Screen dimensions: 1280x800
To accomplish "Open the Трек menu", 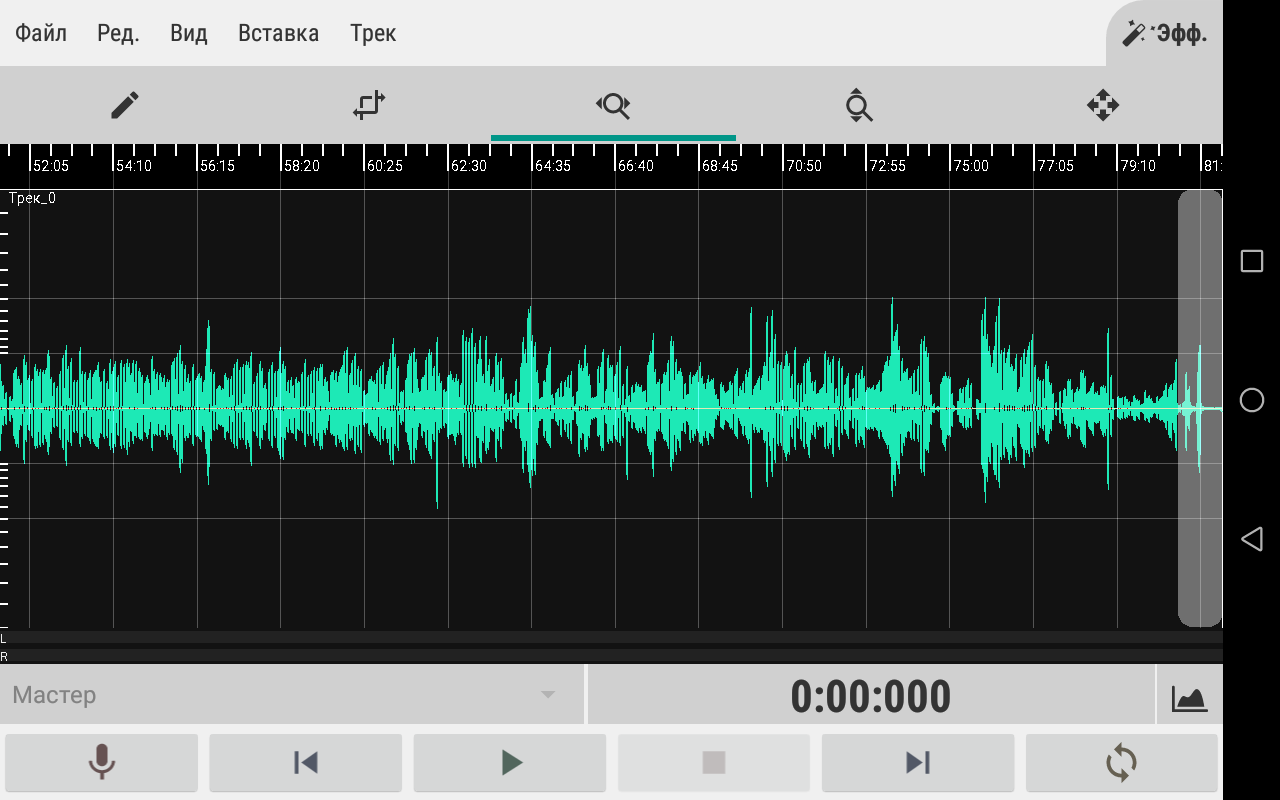I will pyautogui.click(x=373, y=33).
